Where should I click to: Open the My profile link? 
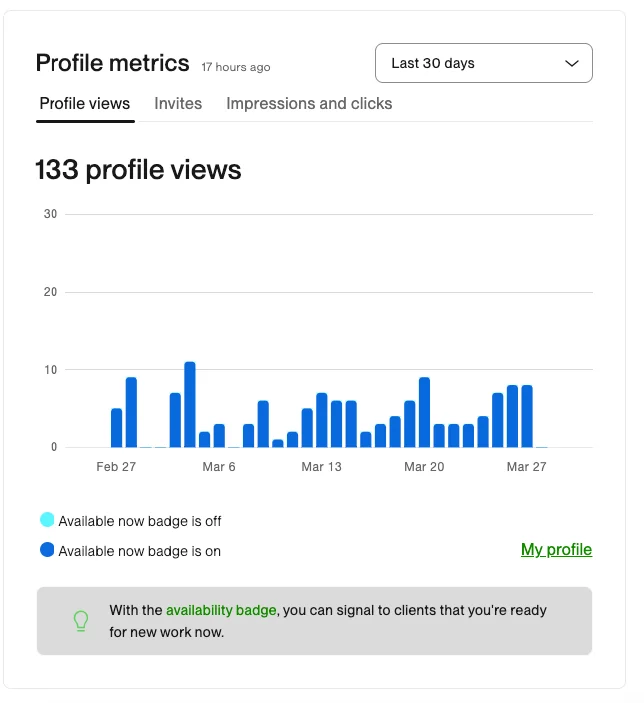click(556, 550)
